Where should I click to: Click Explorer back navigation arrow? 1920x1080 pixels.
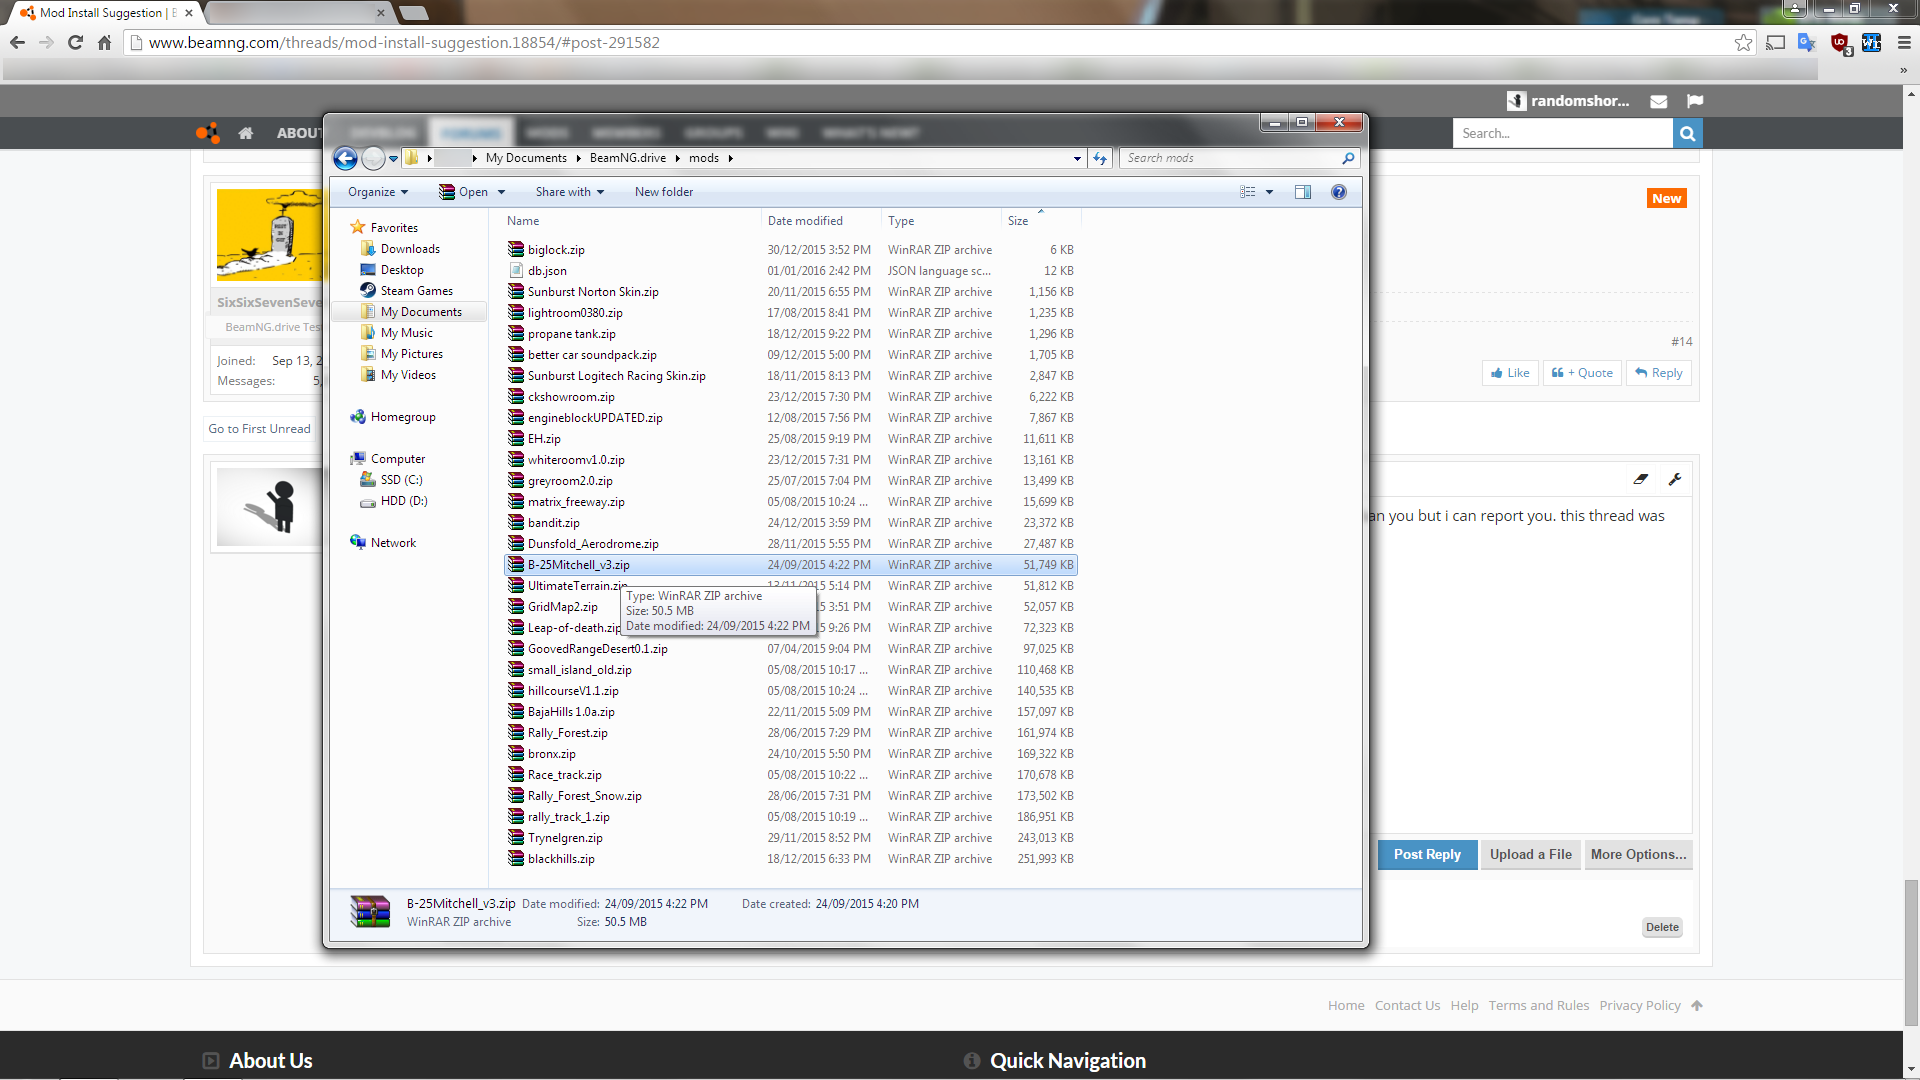point(345,158)
